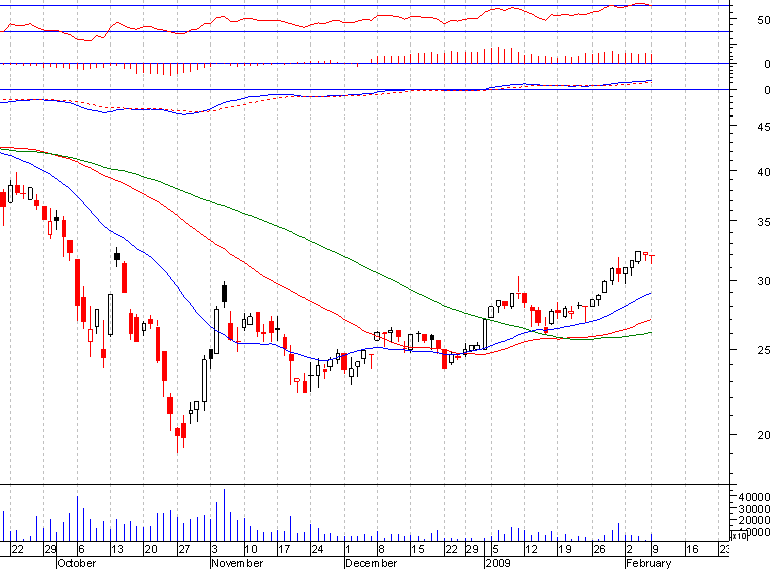Click the date label 24 in November
Screen dimensions: 774x569
coord(317,549)
